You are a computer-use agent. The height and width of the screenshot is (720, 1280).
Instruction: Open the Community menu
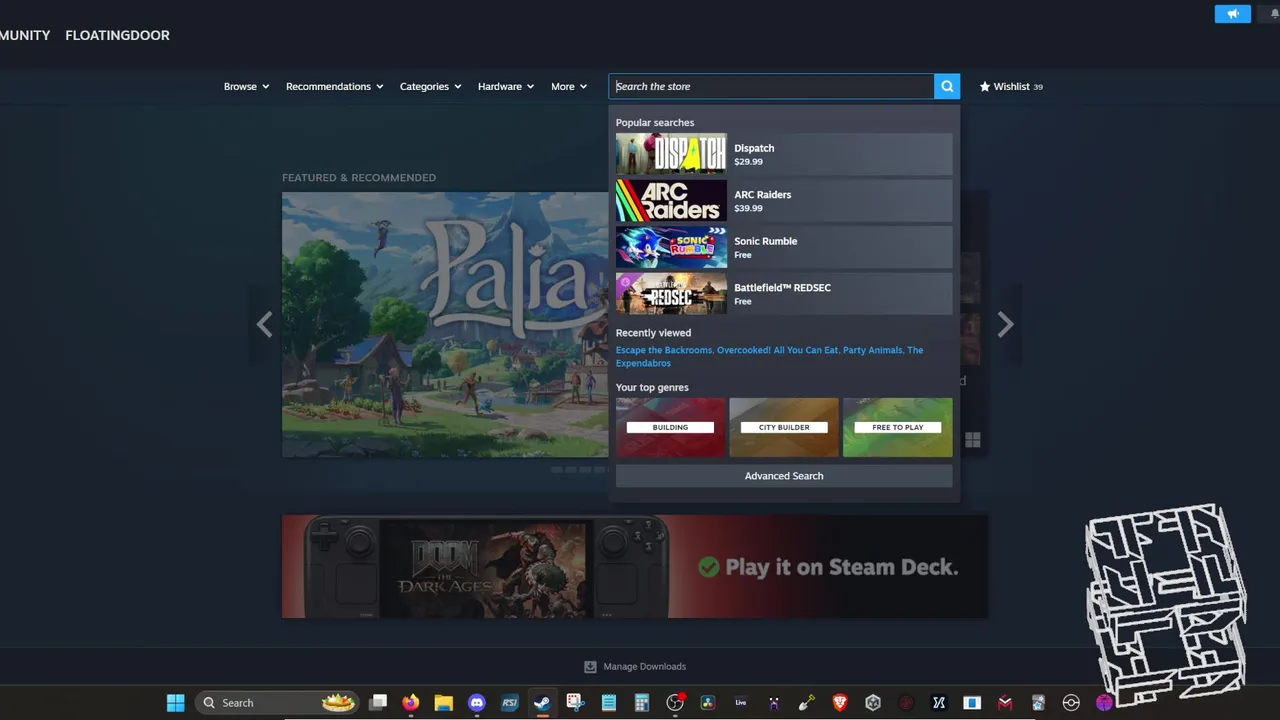(25, 35)
